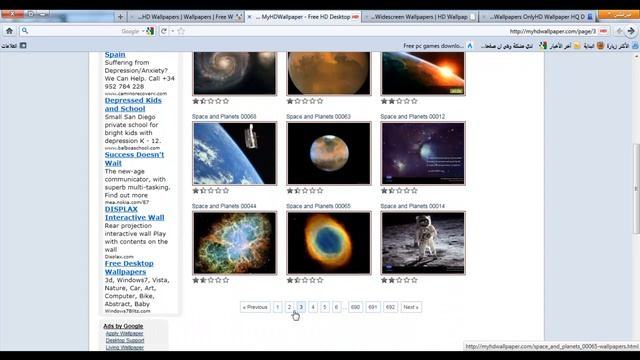This screenshot has width=640, height=360.
Task: Open Space and Planets 00063 Mars thumbnail
Action: [x=329, y=153]
